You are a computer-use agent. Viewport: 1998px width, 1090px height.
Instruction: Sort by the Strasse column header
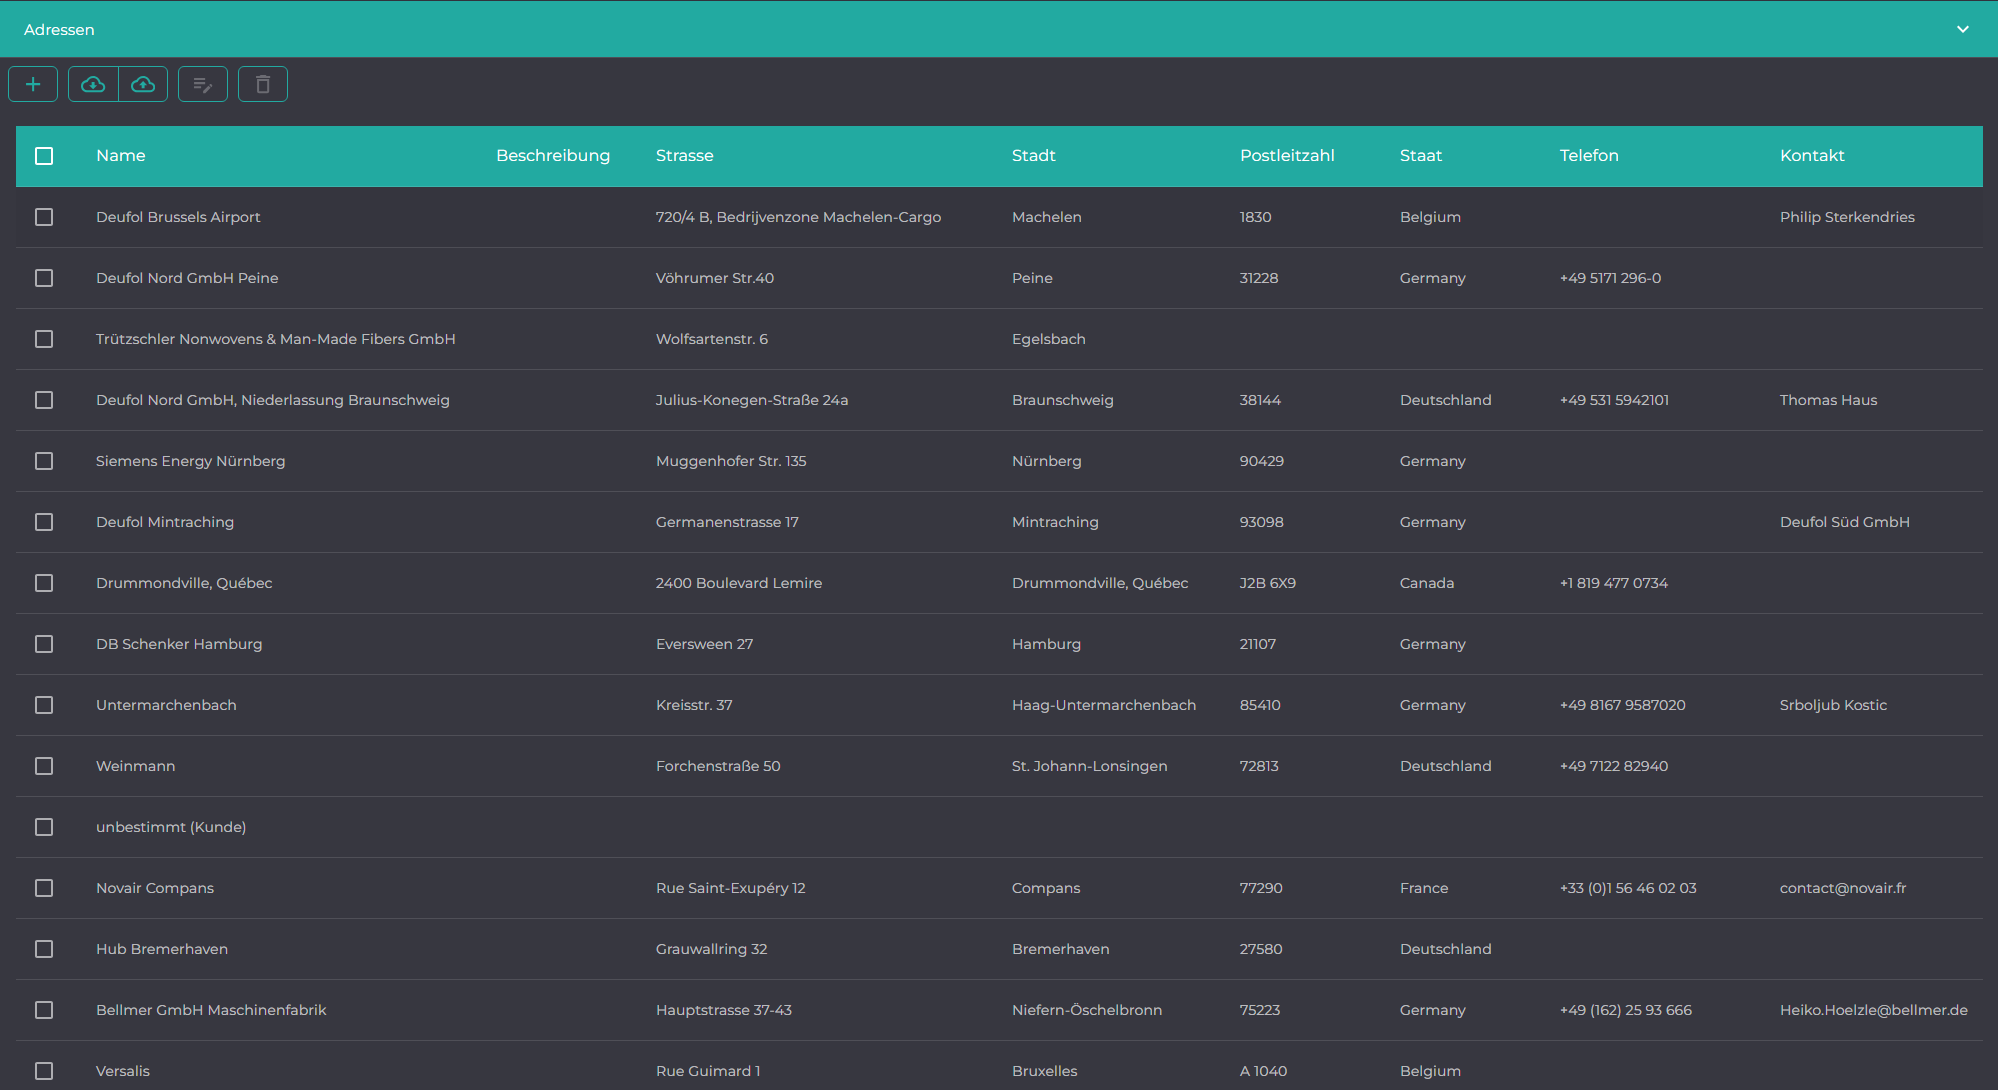(x=685, y=156)
